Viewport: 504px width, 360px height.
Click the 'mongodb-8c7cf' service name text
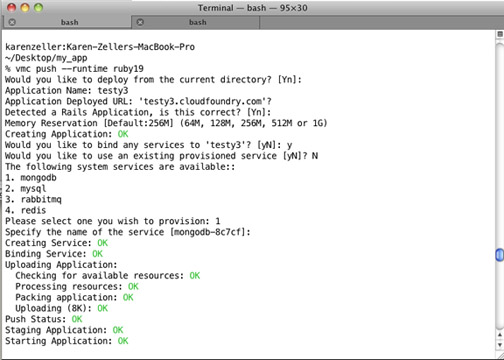[209, 232]
